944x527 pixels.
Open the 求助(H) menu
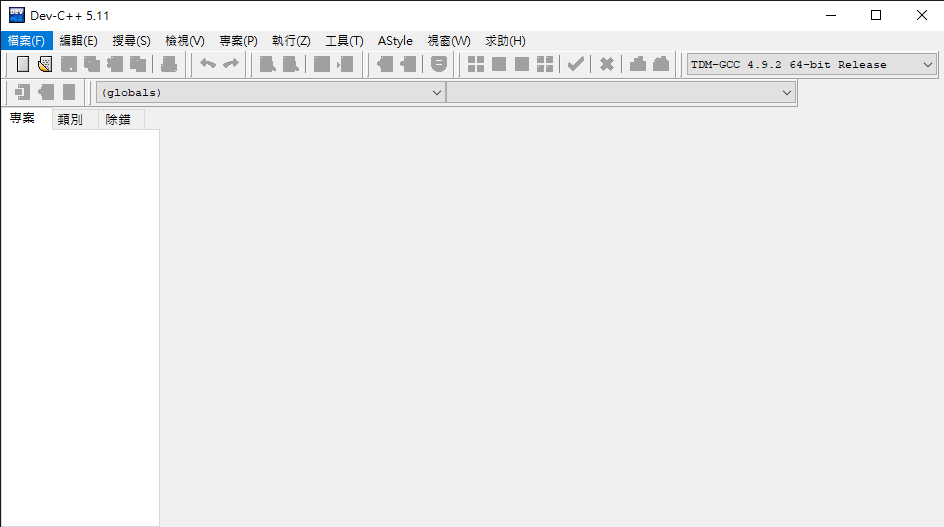pyautogui.click(x=505, y=40)
